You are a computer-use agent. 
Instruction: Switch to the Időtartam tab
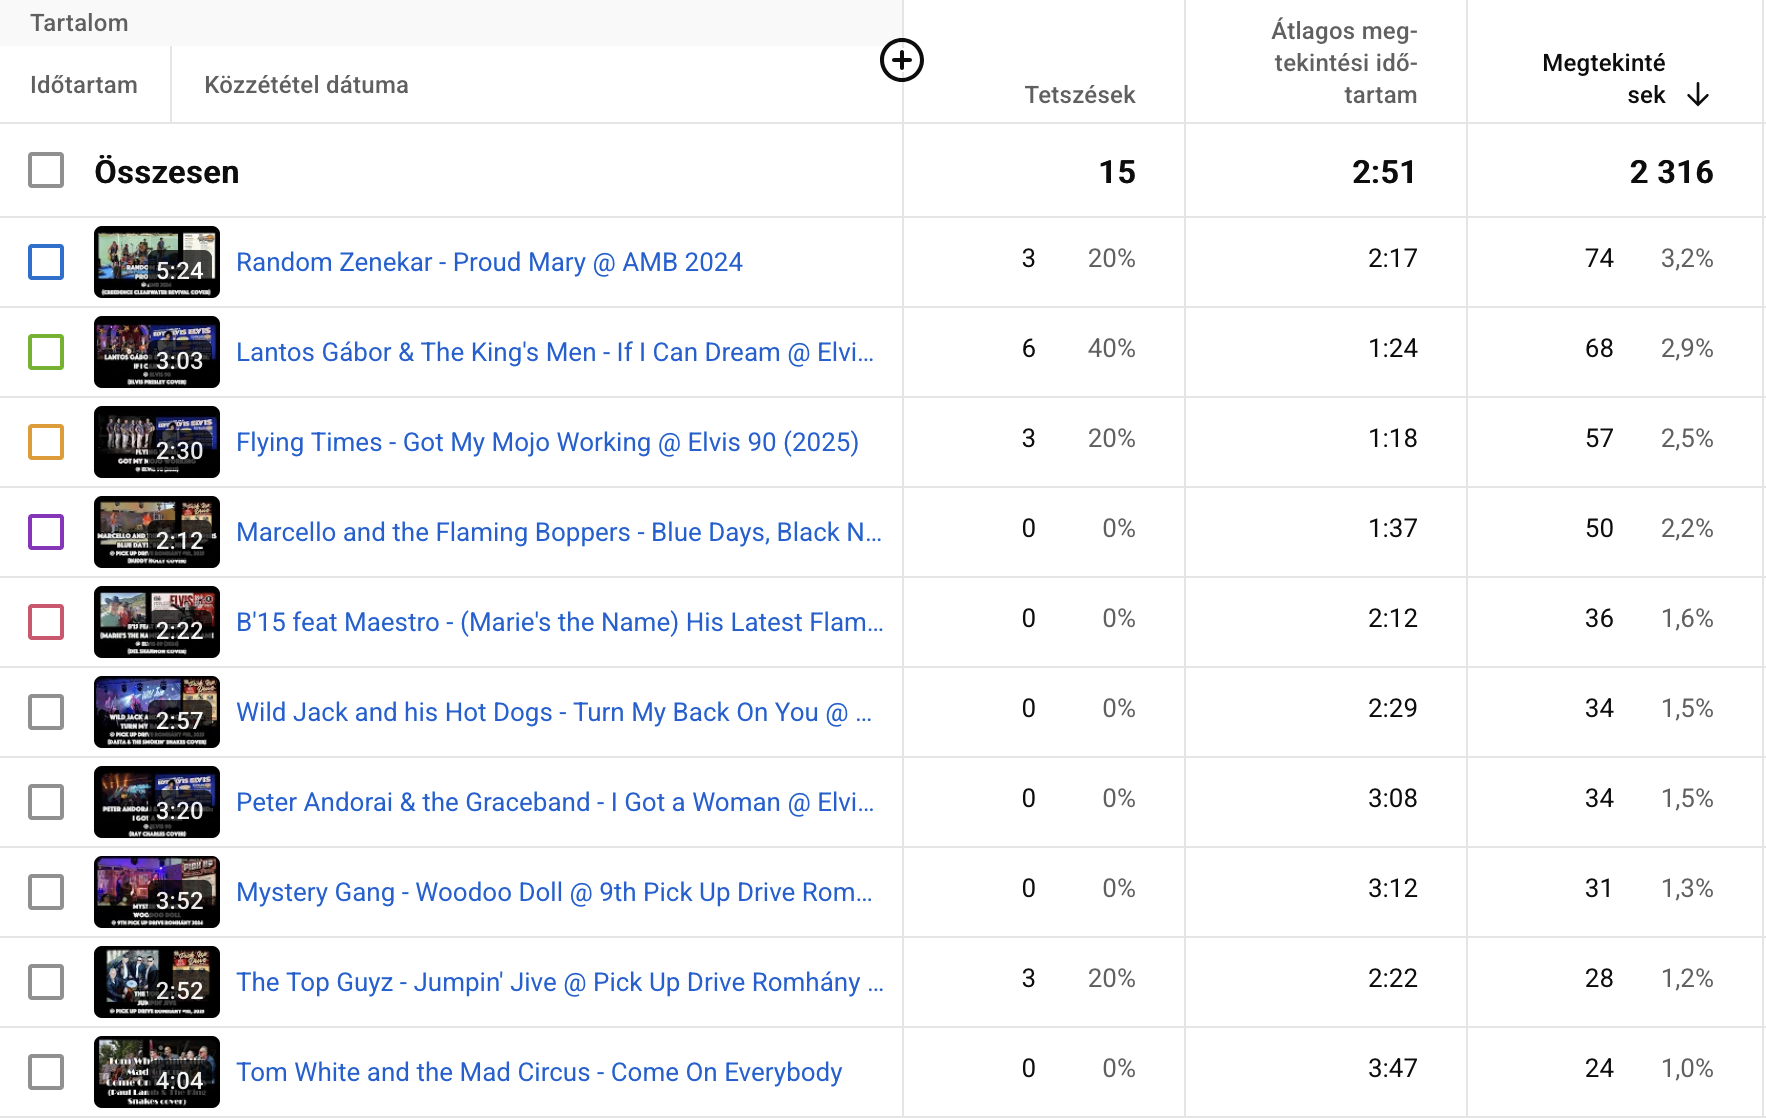(x=84, y=85)
